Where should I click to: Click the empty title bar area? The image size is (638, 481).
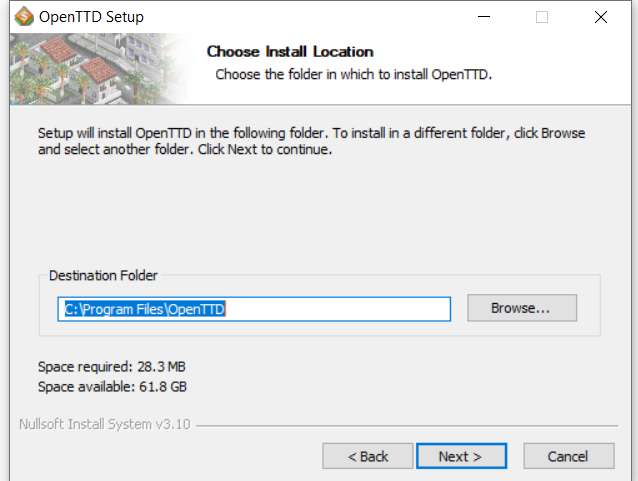tap(300, 17)
